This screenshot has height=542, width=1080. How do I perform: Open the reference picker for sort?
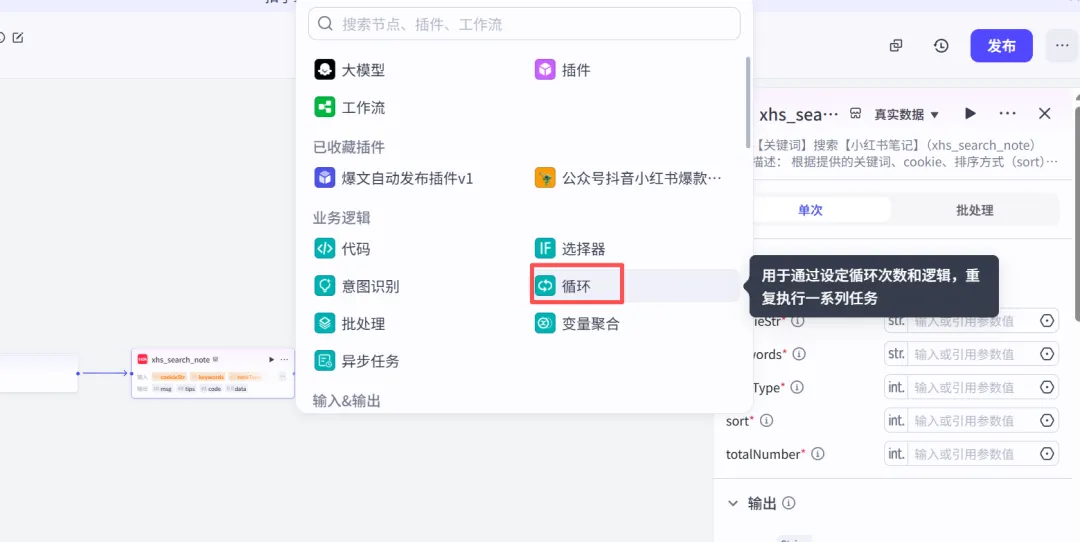(x=1047, y=420)
